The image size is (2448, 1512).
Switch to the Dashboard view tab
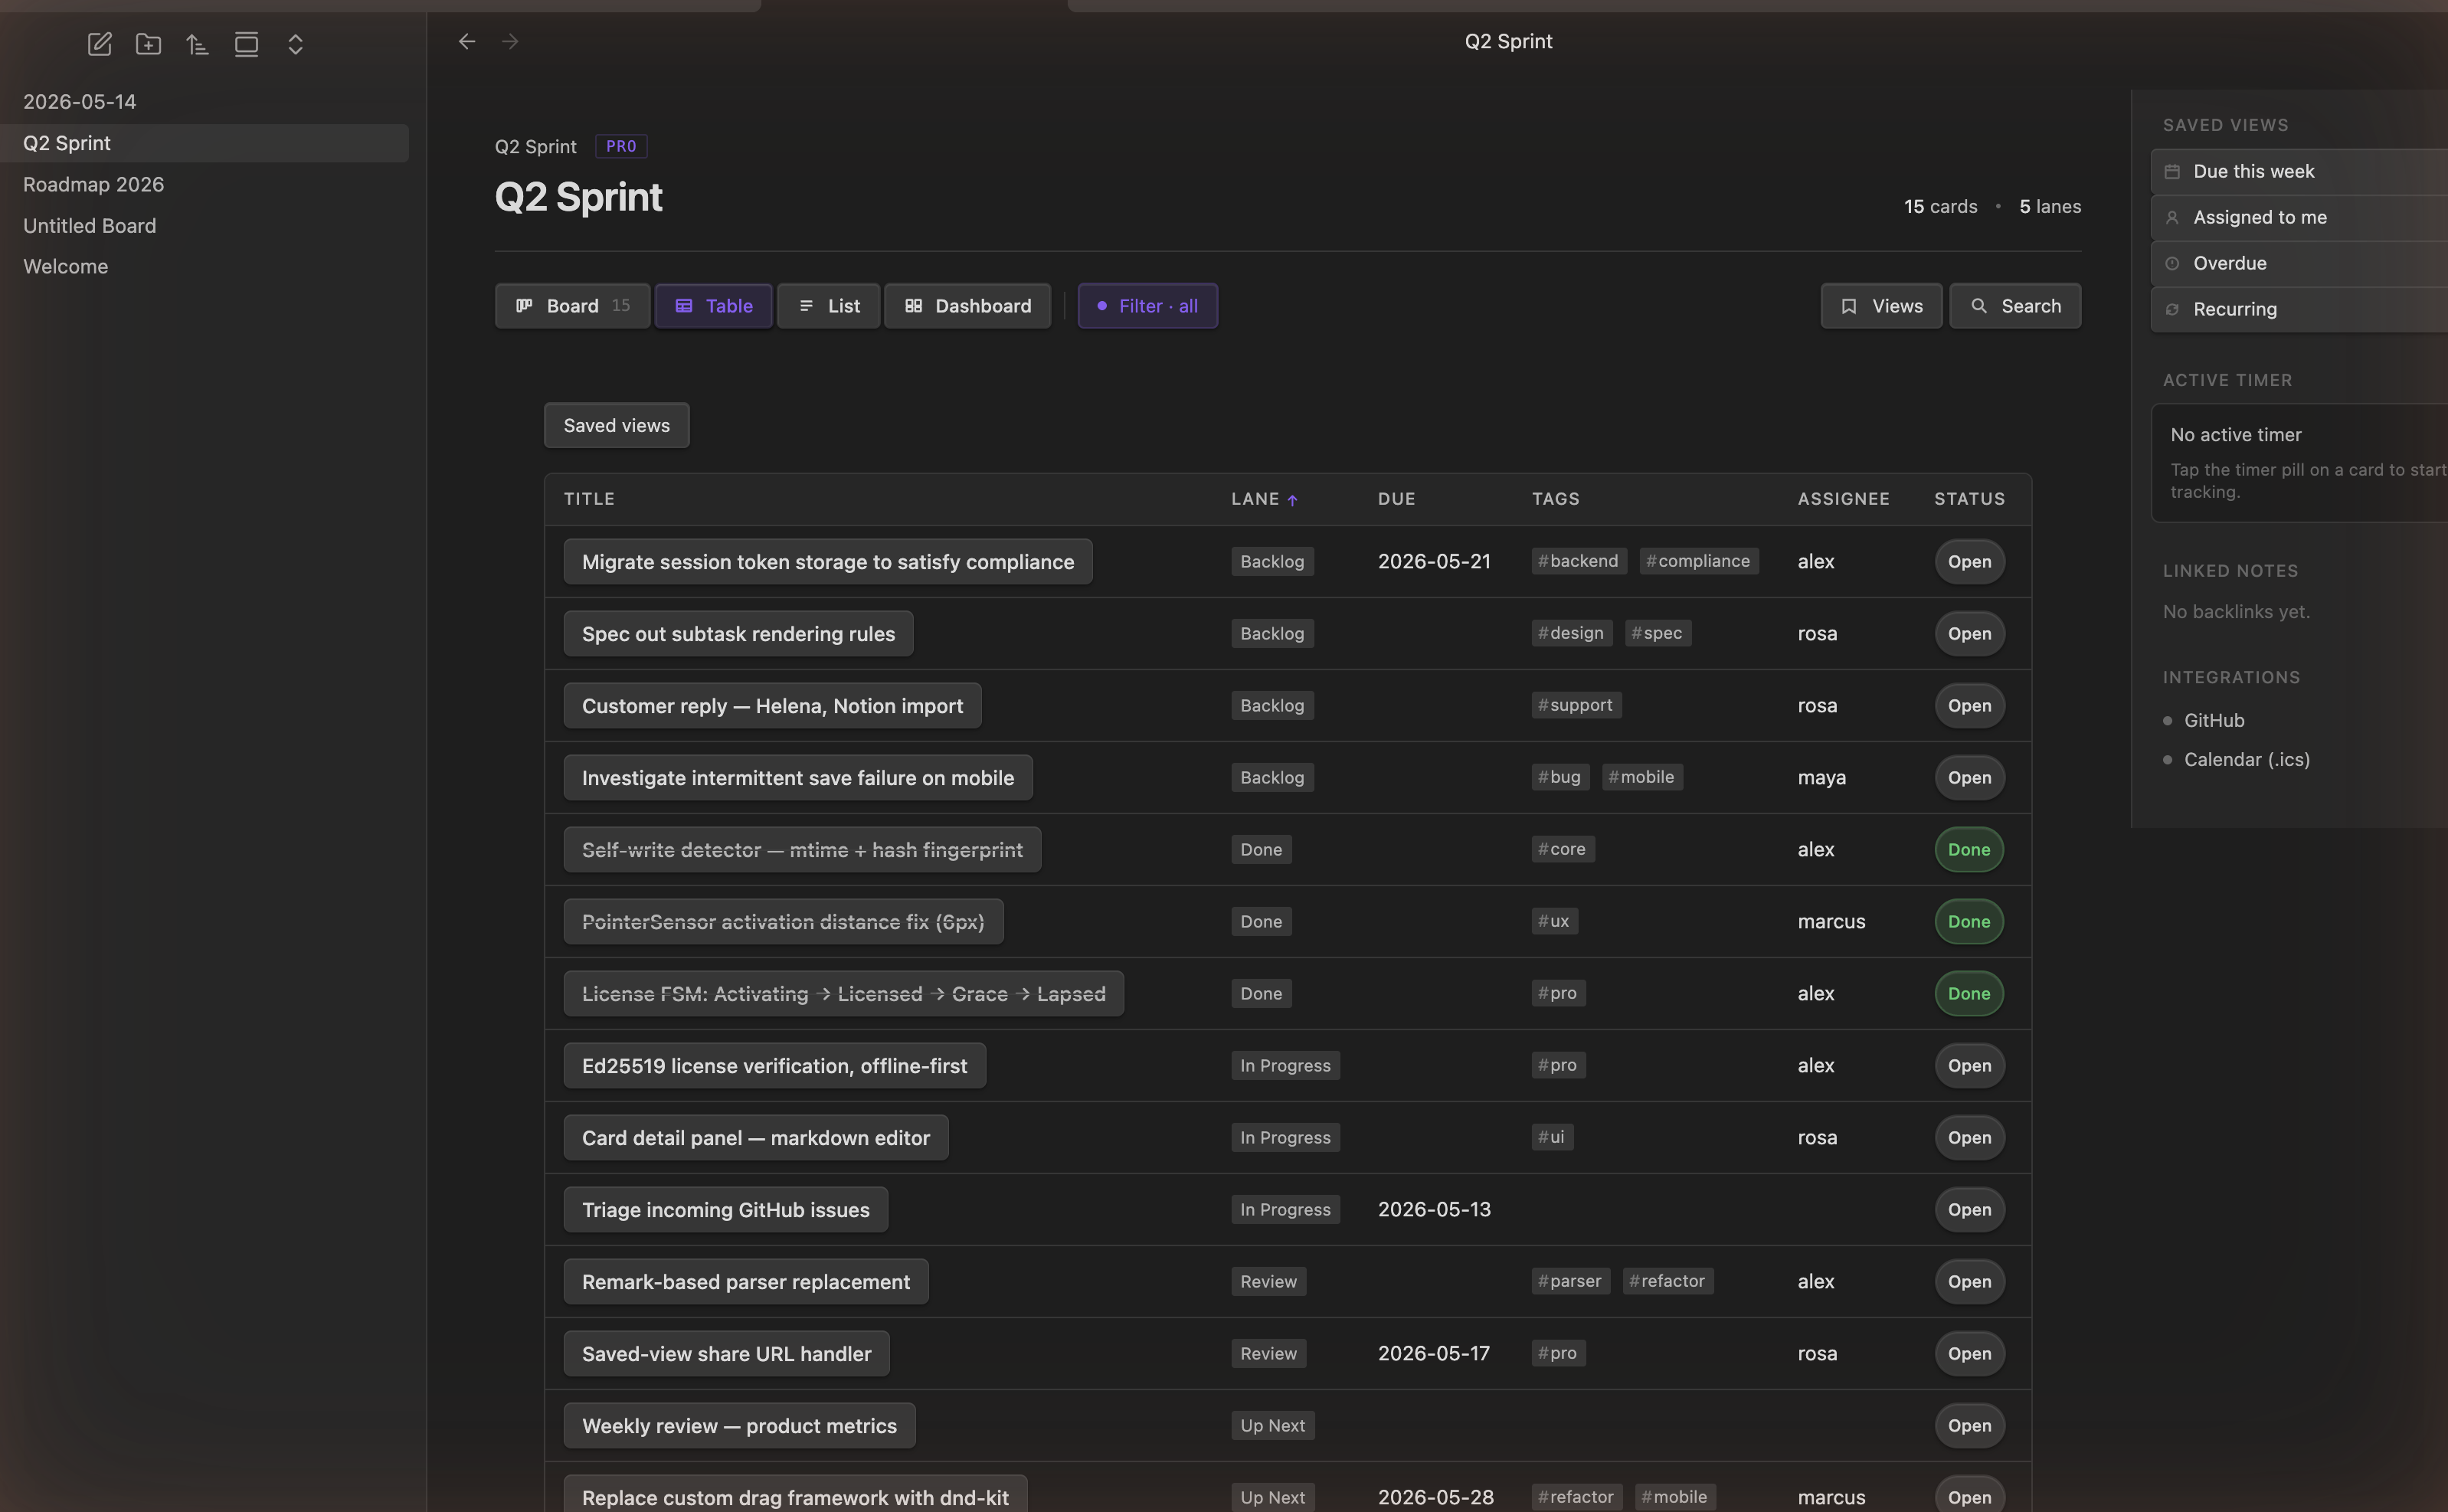(x=967, y=306)
